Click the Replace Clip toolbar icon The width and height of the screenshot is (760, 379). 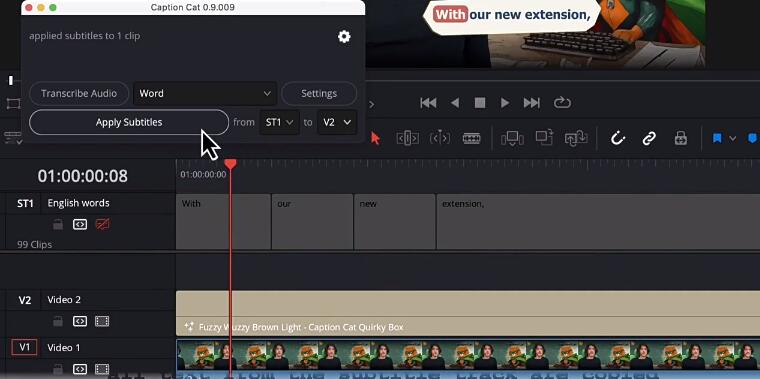tap(576, 138)
